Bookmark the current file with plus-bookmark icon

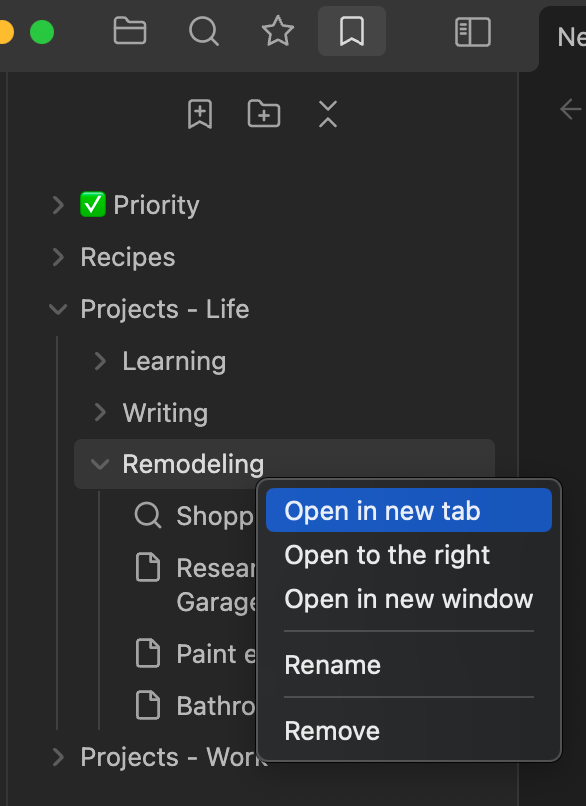pos(200,114)
